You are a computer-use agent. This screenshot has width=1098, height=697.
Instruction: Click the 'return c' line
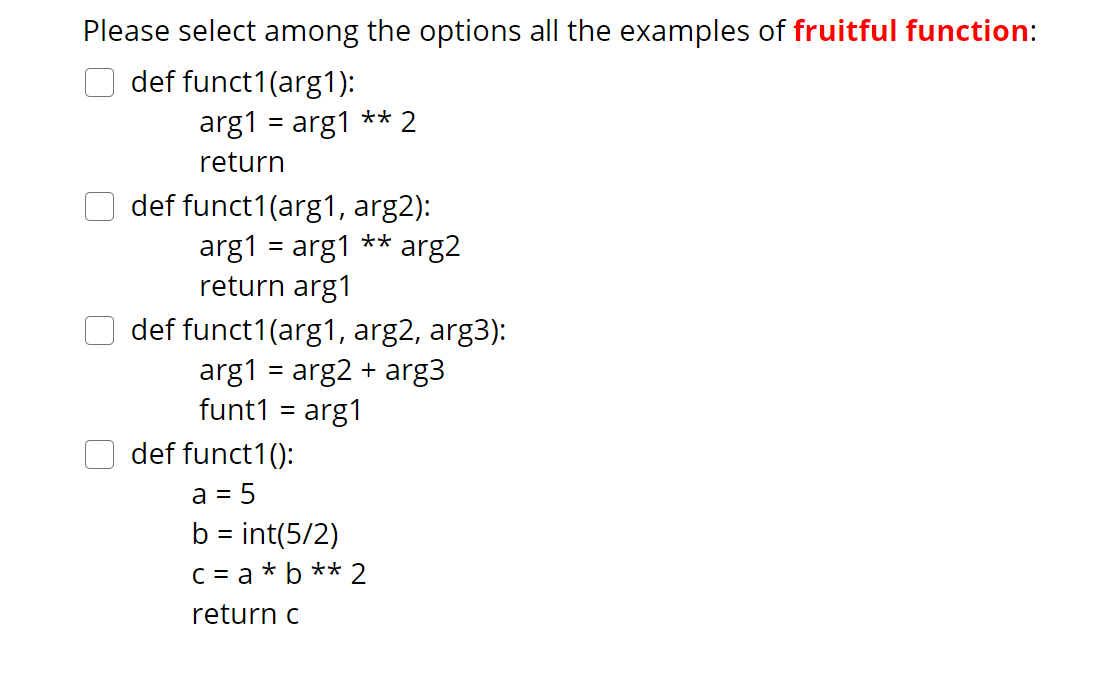(x=245, y=614)
